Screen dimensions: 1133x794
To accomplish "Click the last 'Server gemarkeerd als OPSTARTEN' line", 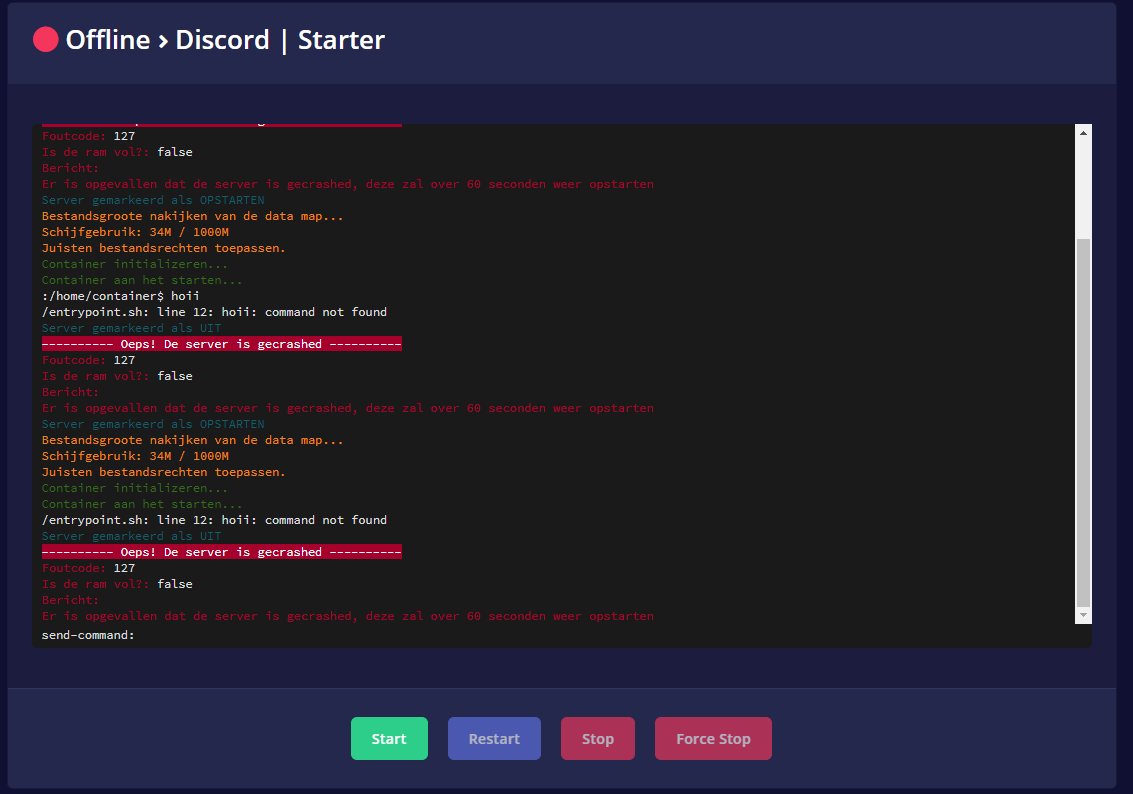I will pyautogui.click(x=153, y=424).
